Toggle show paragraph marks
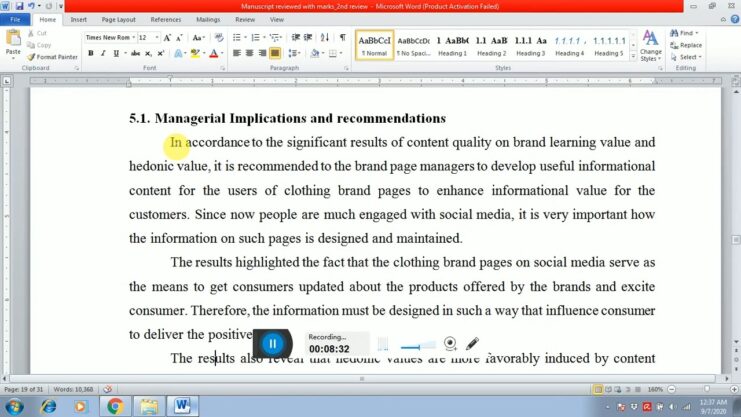741x417 pixels. click(x=343, y=37)
